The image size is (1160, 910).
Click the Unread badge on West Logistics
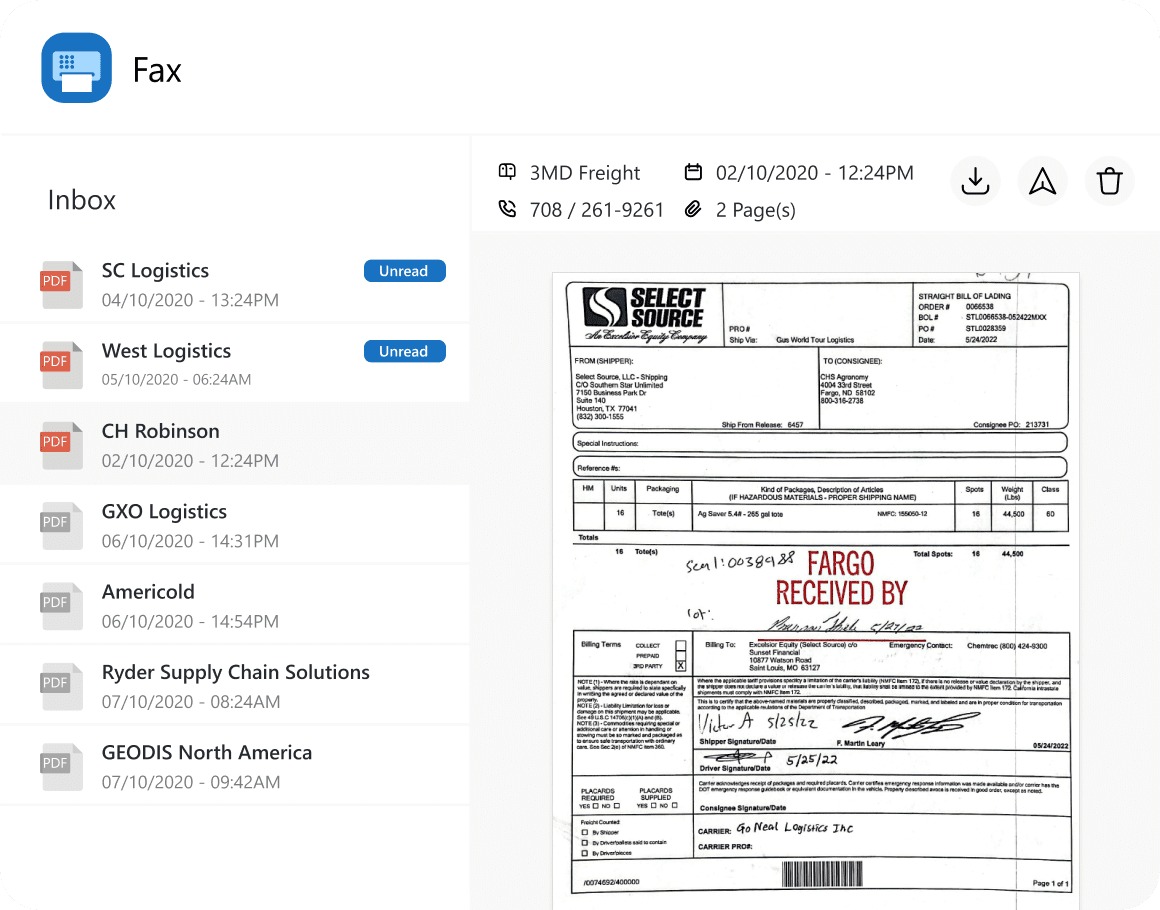point(404,351)
